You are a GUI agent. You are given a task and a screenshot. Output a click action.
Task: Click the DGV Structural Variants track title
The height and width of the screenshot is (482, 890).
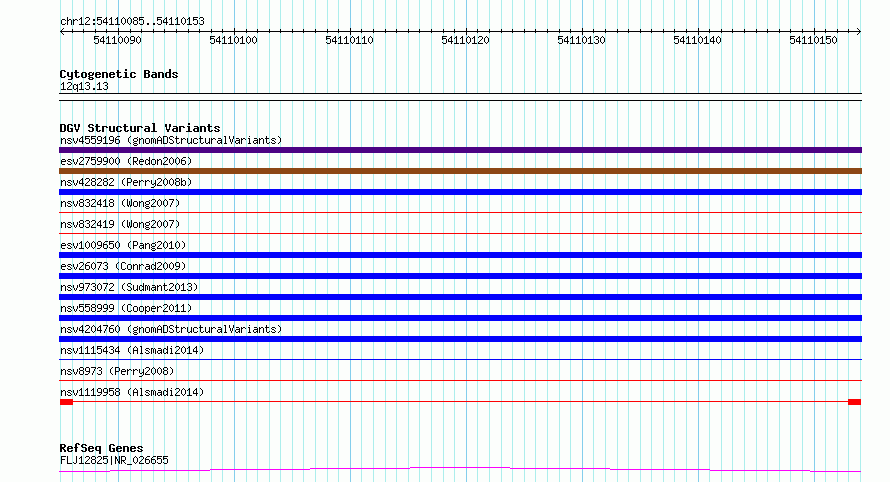coord(140,128)
